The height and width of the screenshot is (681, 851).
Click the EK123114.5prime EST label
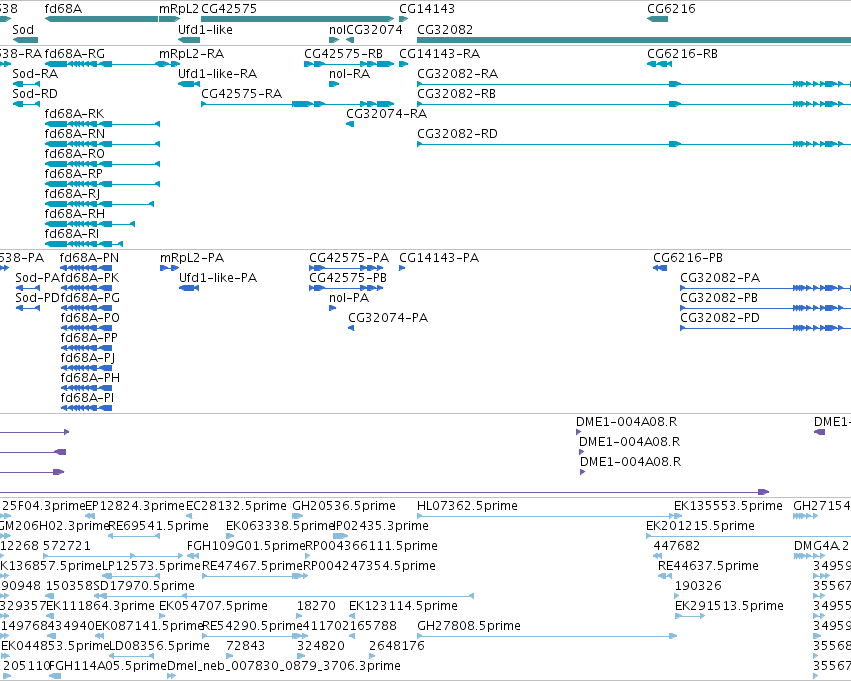click(x=403, y=606)
